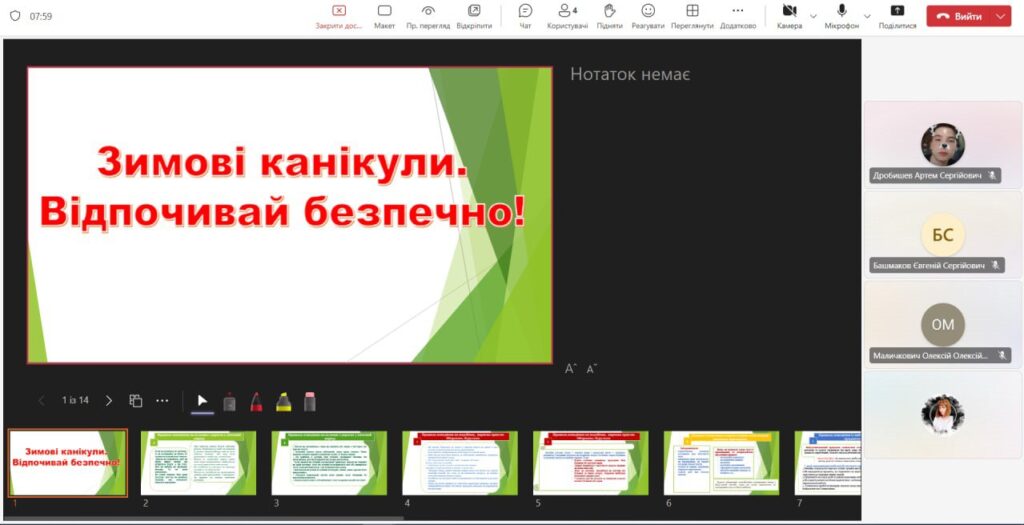Image resolution: width=1024 pixels, height=525 pixels.
Task: Choose the red pen tool
Action: click(256, 401)
